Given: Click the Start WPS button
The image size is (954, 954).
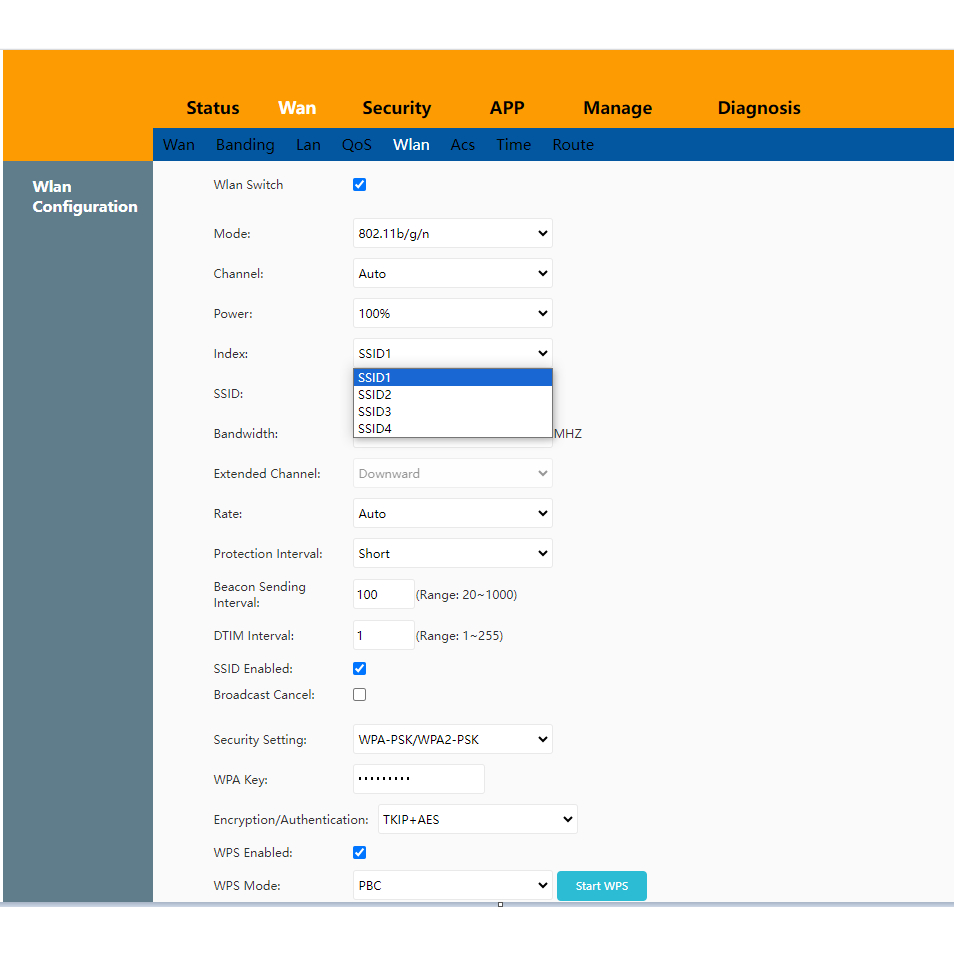Looking at the screenshot, I should (x=602, y=886).
